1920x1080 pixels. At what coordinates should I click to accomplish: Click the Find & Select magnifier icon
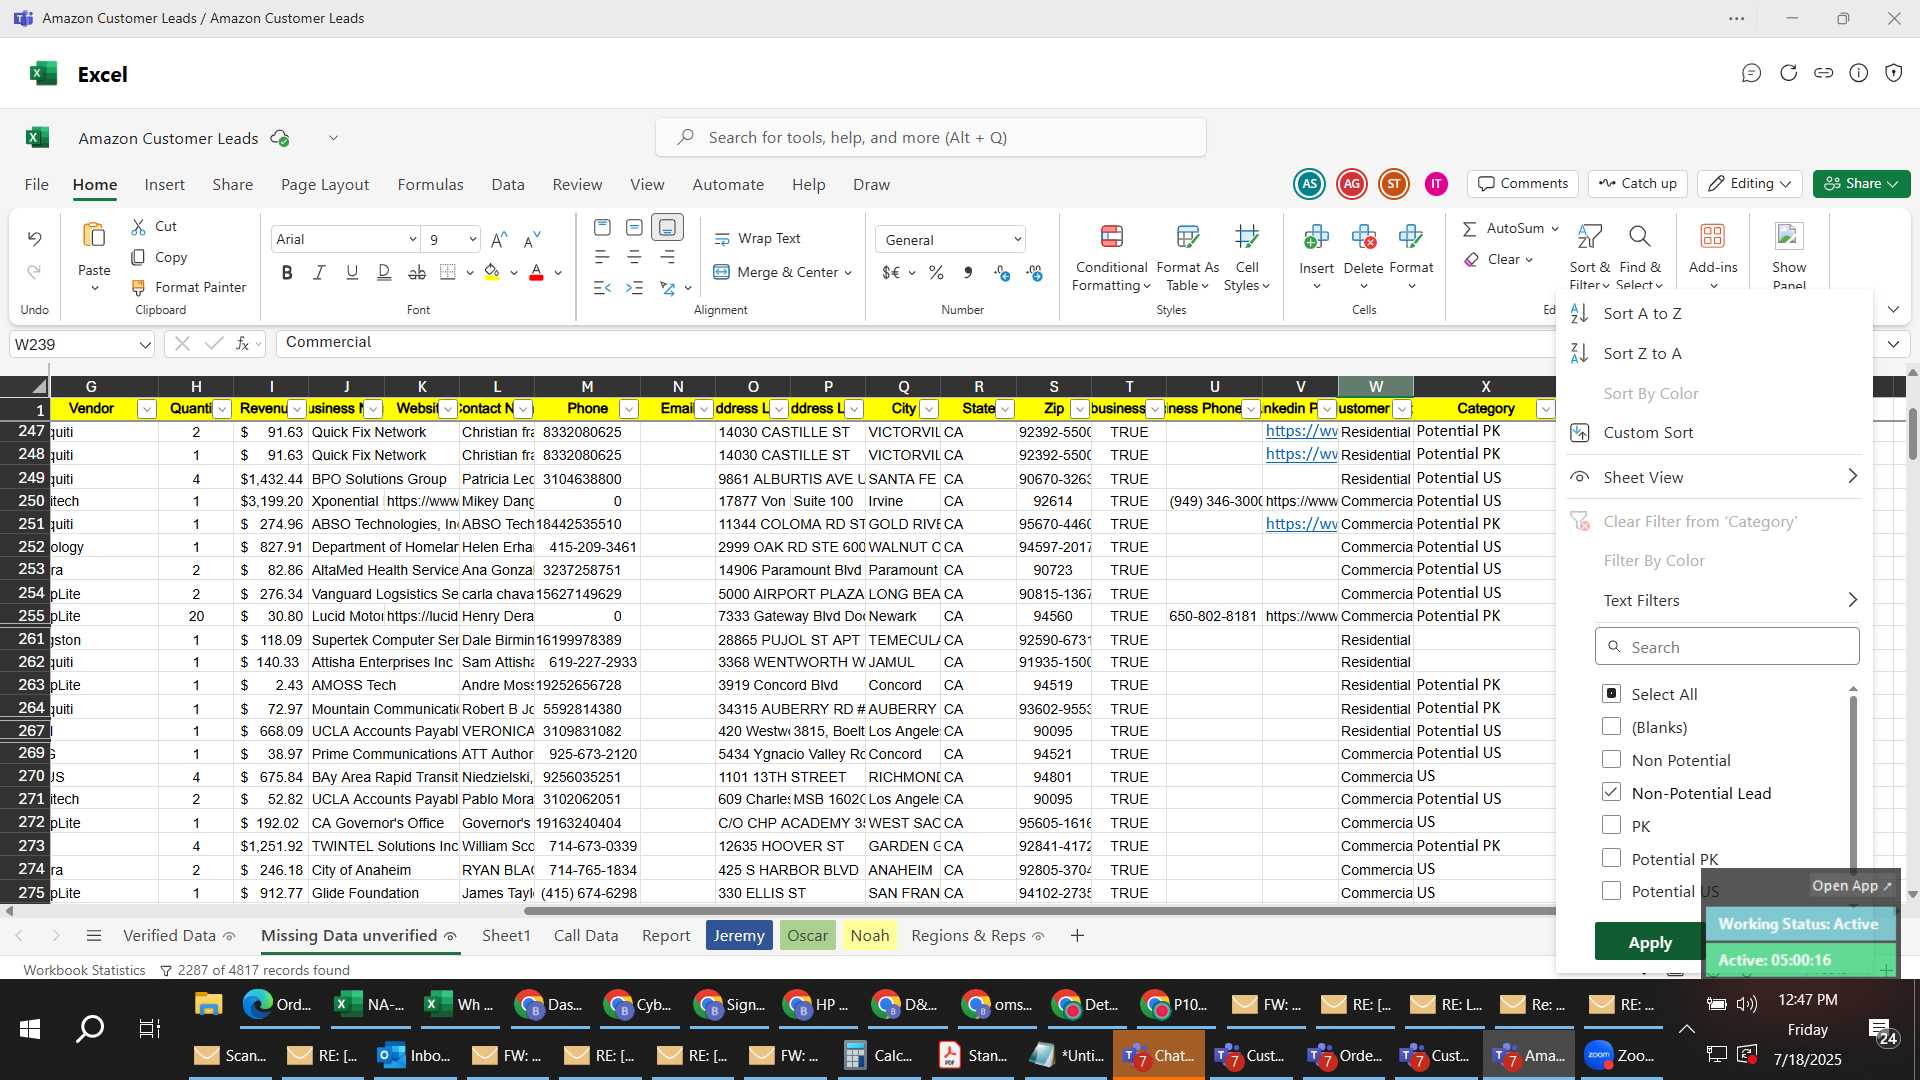(x=1639, y=236)
